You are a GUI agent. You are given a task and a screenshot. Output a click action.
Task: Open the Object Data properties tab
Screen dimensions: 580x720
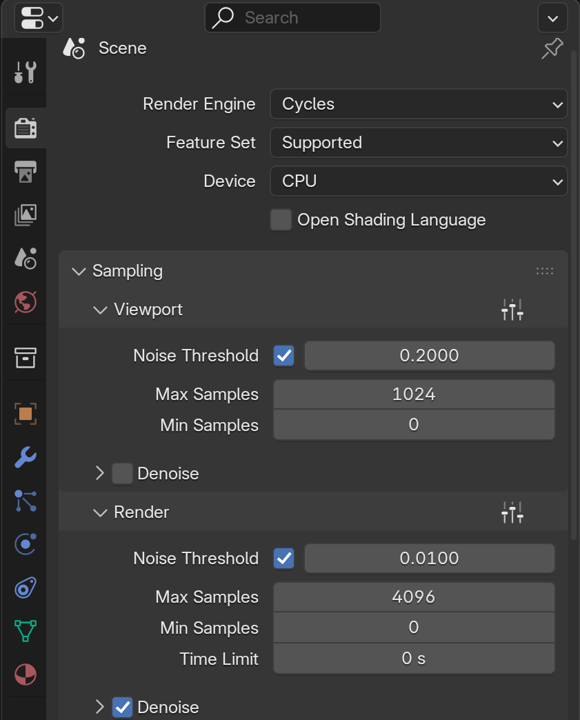26,631
